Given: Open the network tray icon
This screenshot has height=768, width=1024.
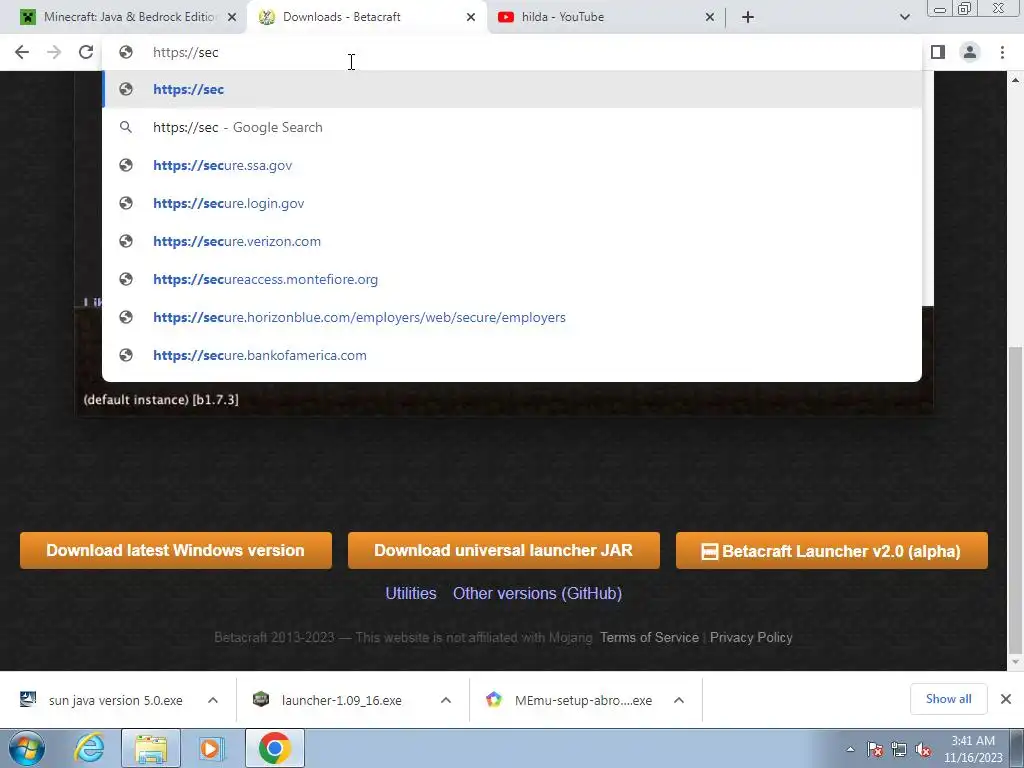Looking at the screenshot, I should [x=899, y=749].
